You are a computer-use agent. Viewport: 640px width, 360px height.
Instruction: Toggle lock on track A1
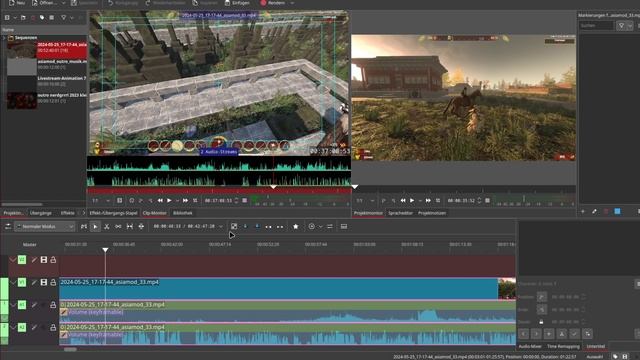[x=53, y=305]
